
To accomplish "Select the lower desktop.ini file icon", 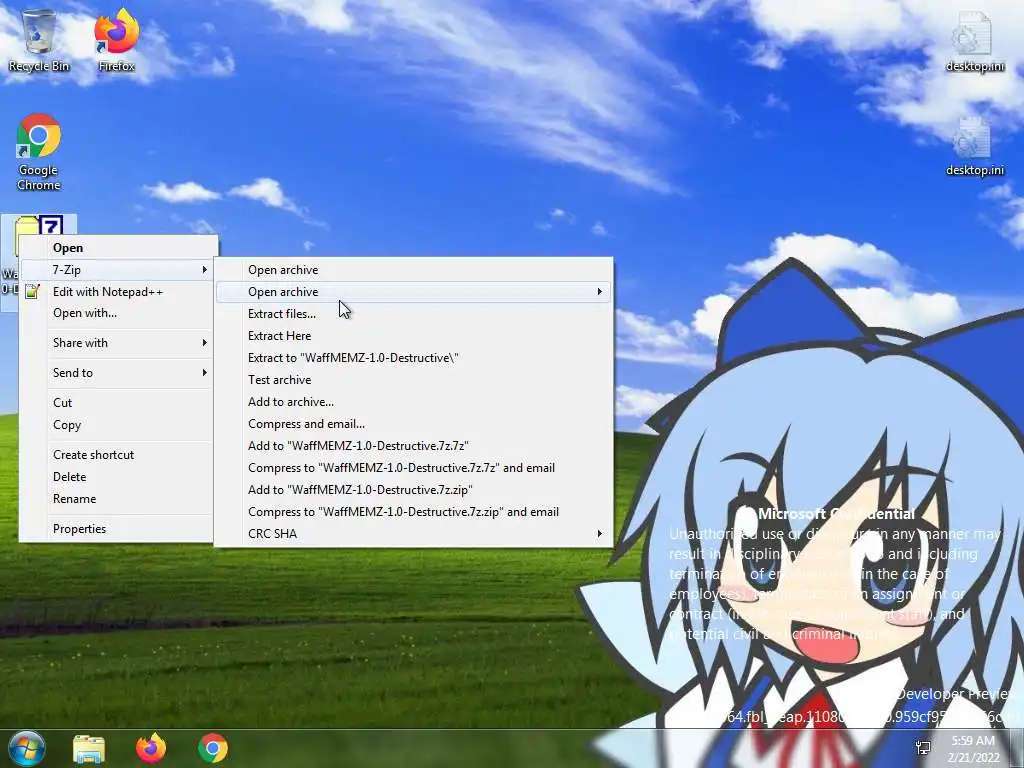I will tap(974, 146).
